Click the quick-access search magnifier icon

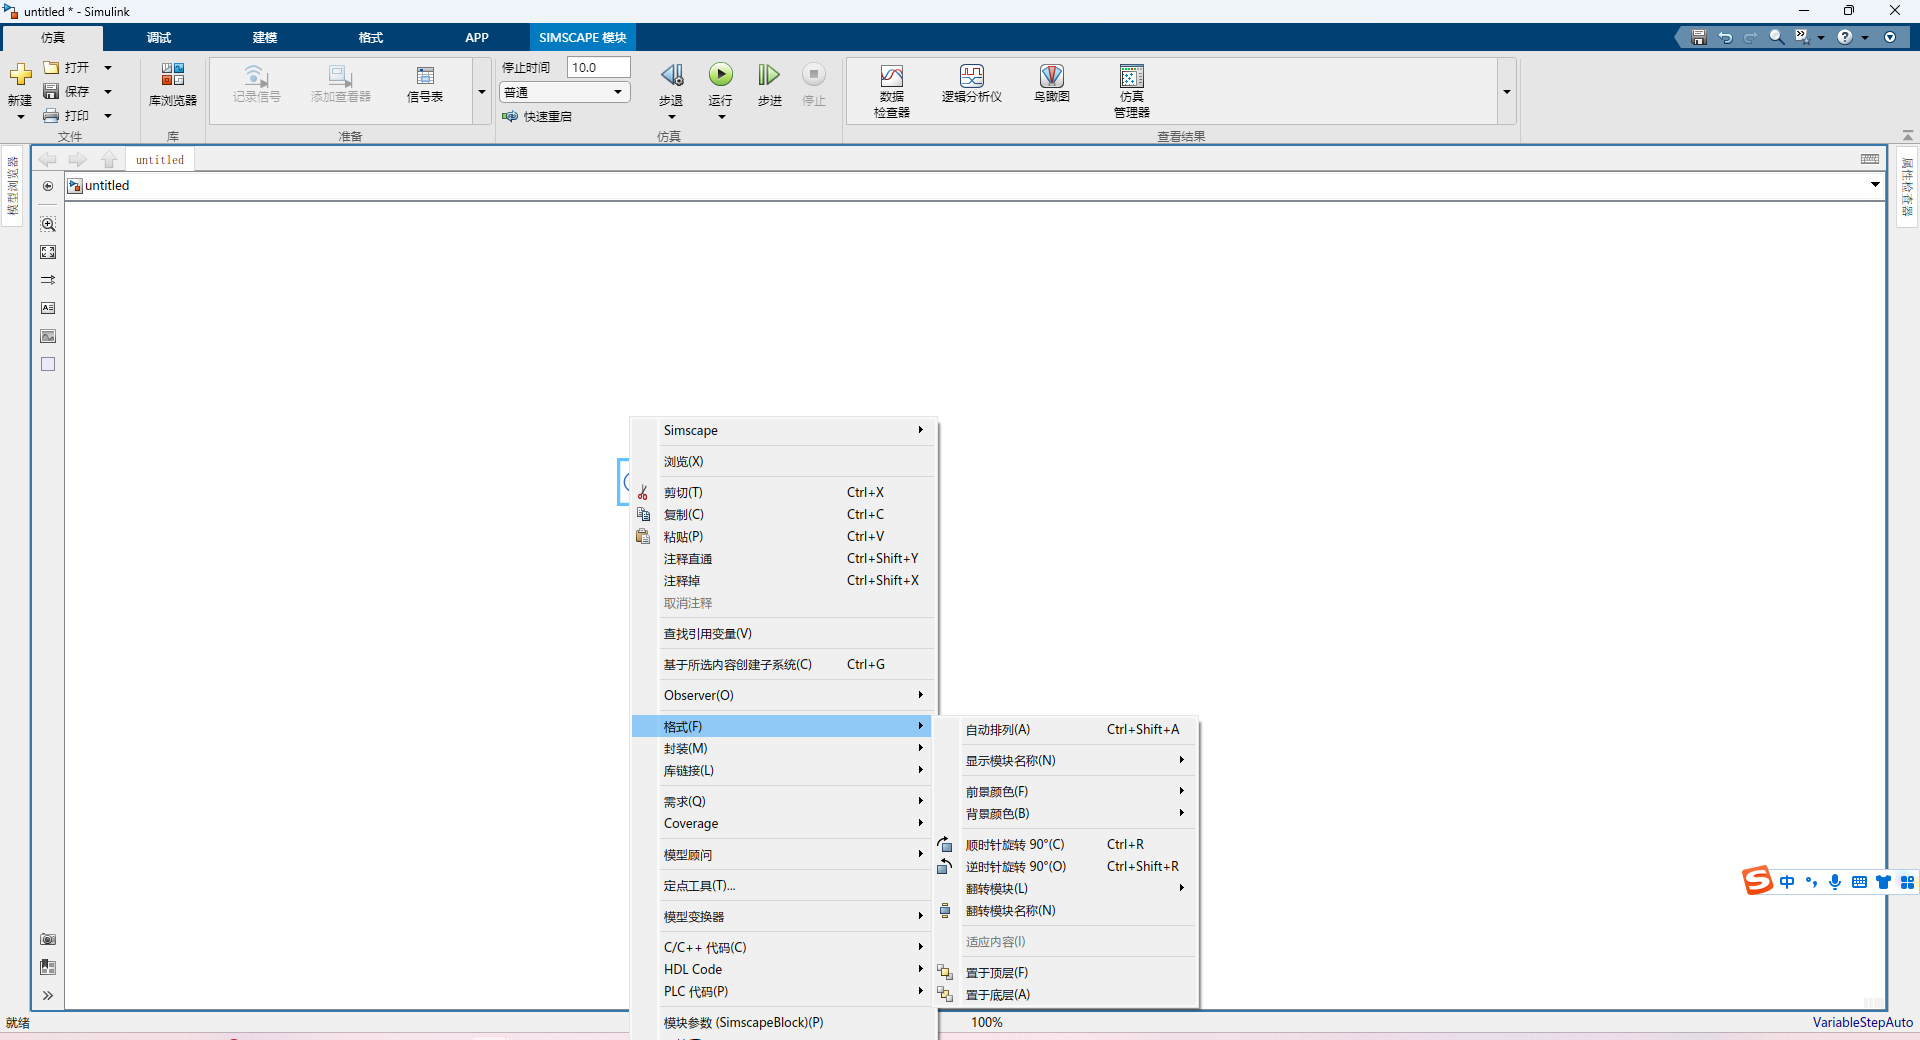pyautogui.click(x=1776, y=37)
